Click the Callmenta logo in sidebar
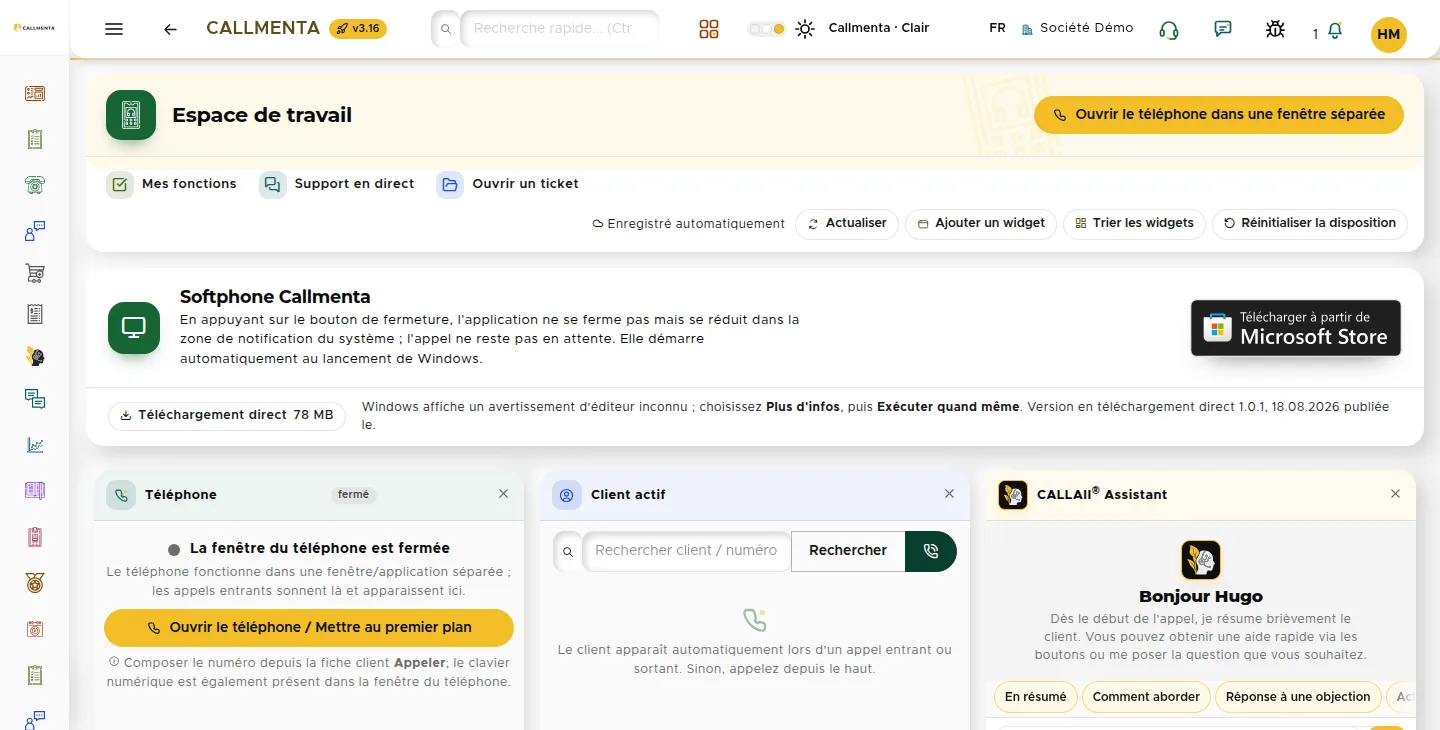This screenshot has height=730, width=1440. pyautogui.click(x=35, y=27)
